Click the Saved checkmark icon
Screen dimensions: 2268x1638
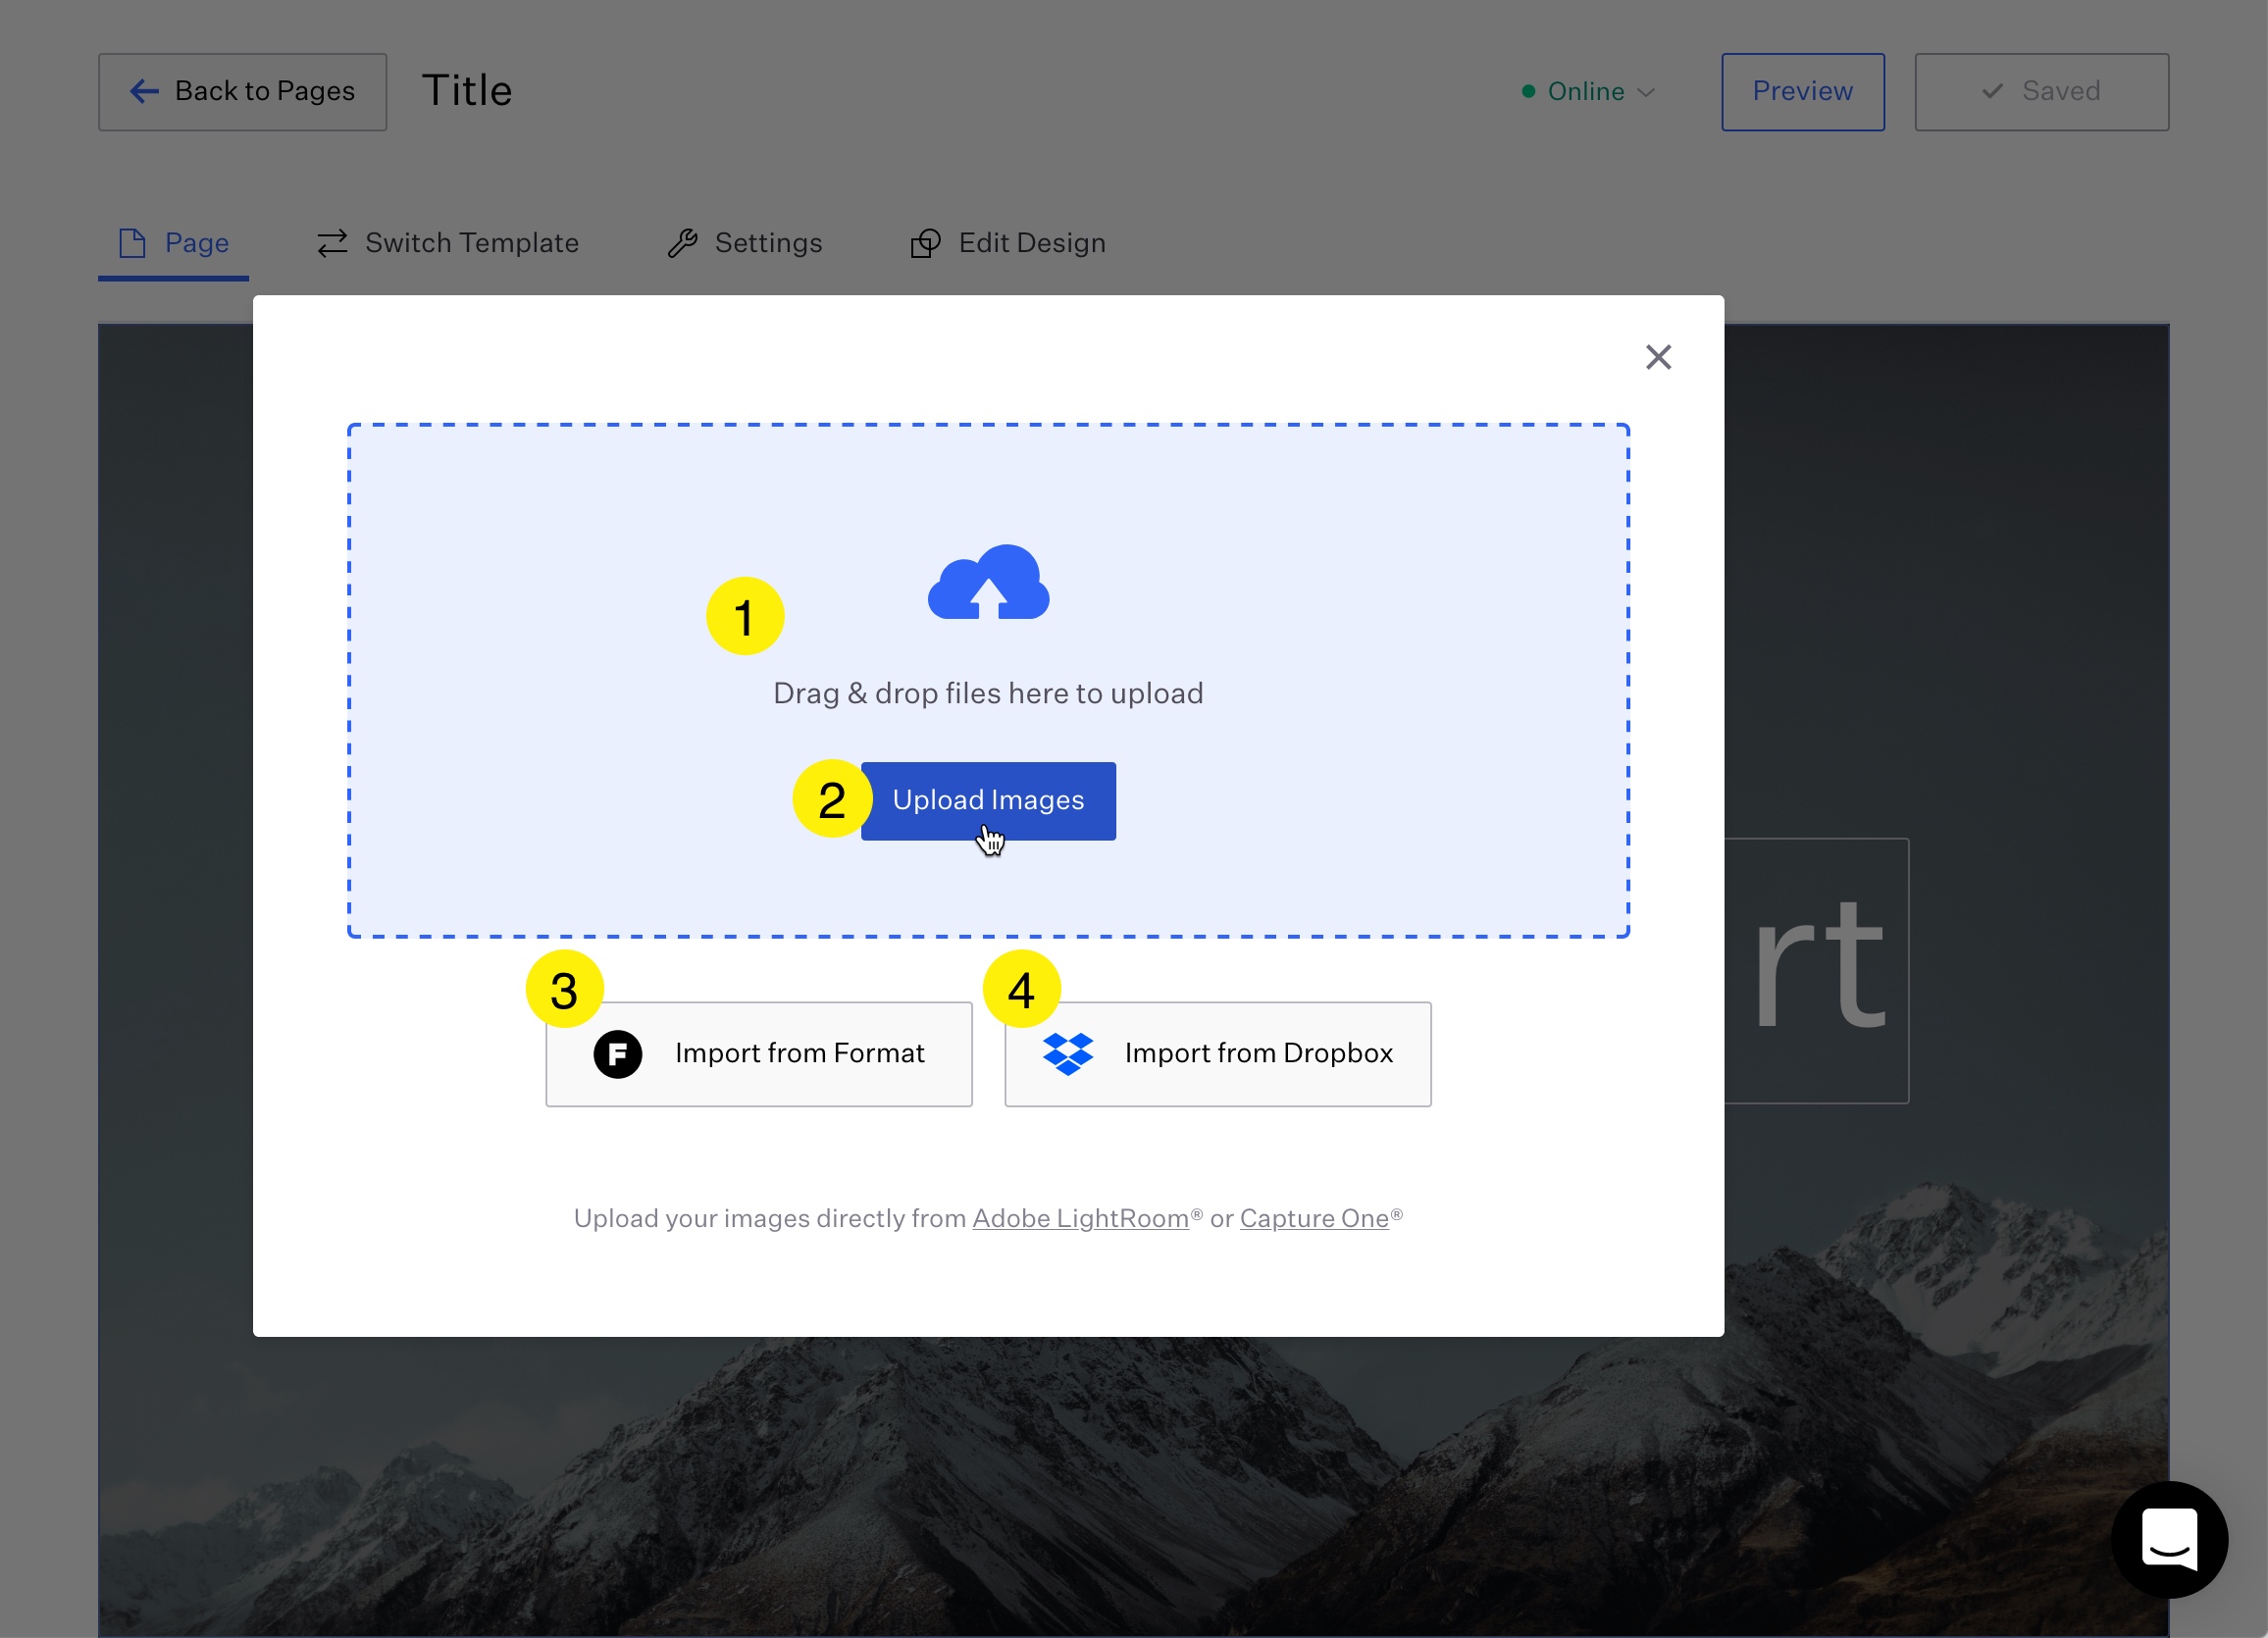click(x=1992, y=92)
